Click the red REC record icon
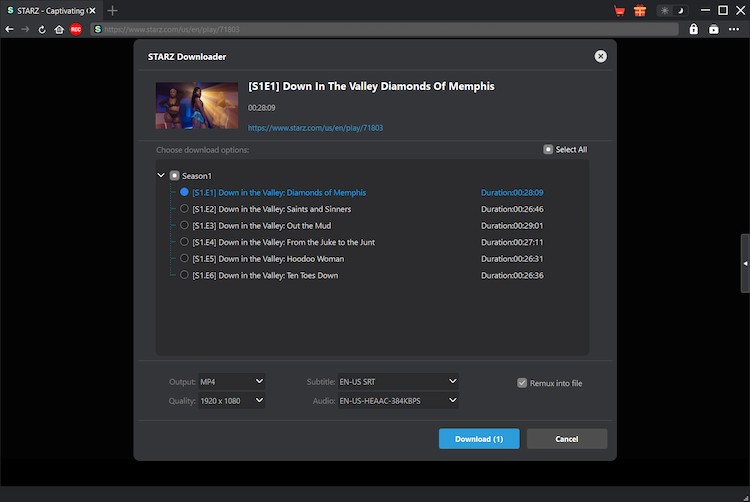Screen dimensions: 750x502 (76, 30)
